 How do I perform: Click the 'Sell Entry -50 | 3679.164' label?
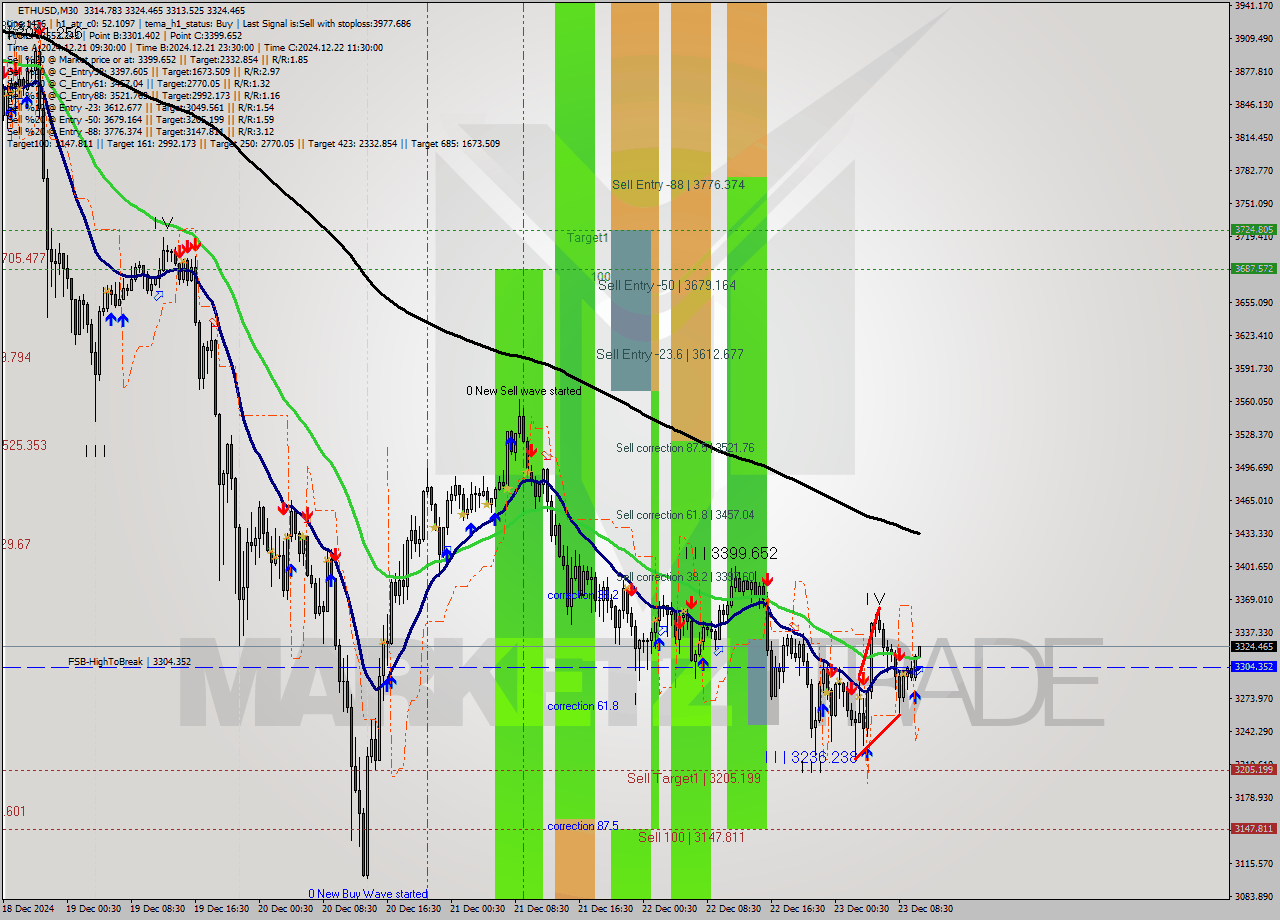tap(667, 285)
